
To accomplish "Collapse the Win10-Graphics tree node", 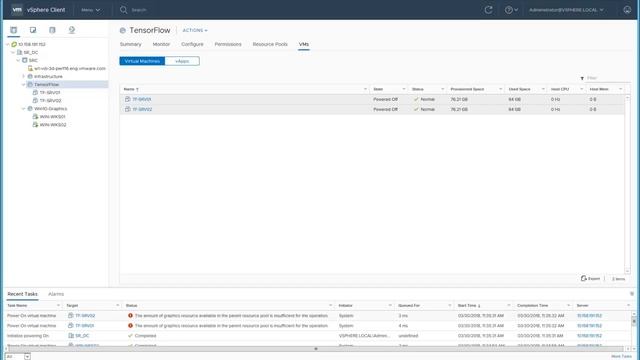I will tap(24, 109).
